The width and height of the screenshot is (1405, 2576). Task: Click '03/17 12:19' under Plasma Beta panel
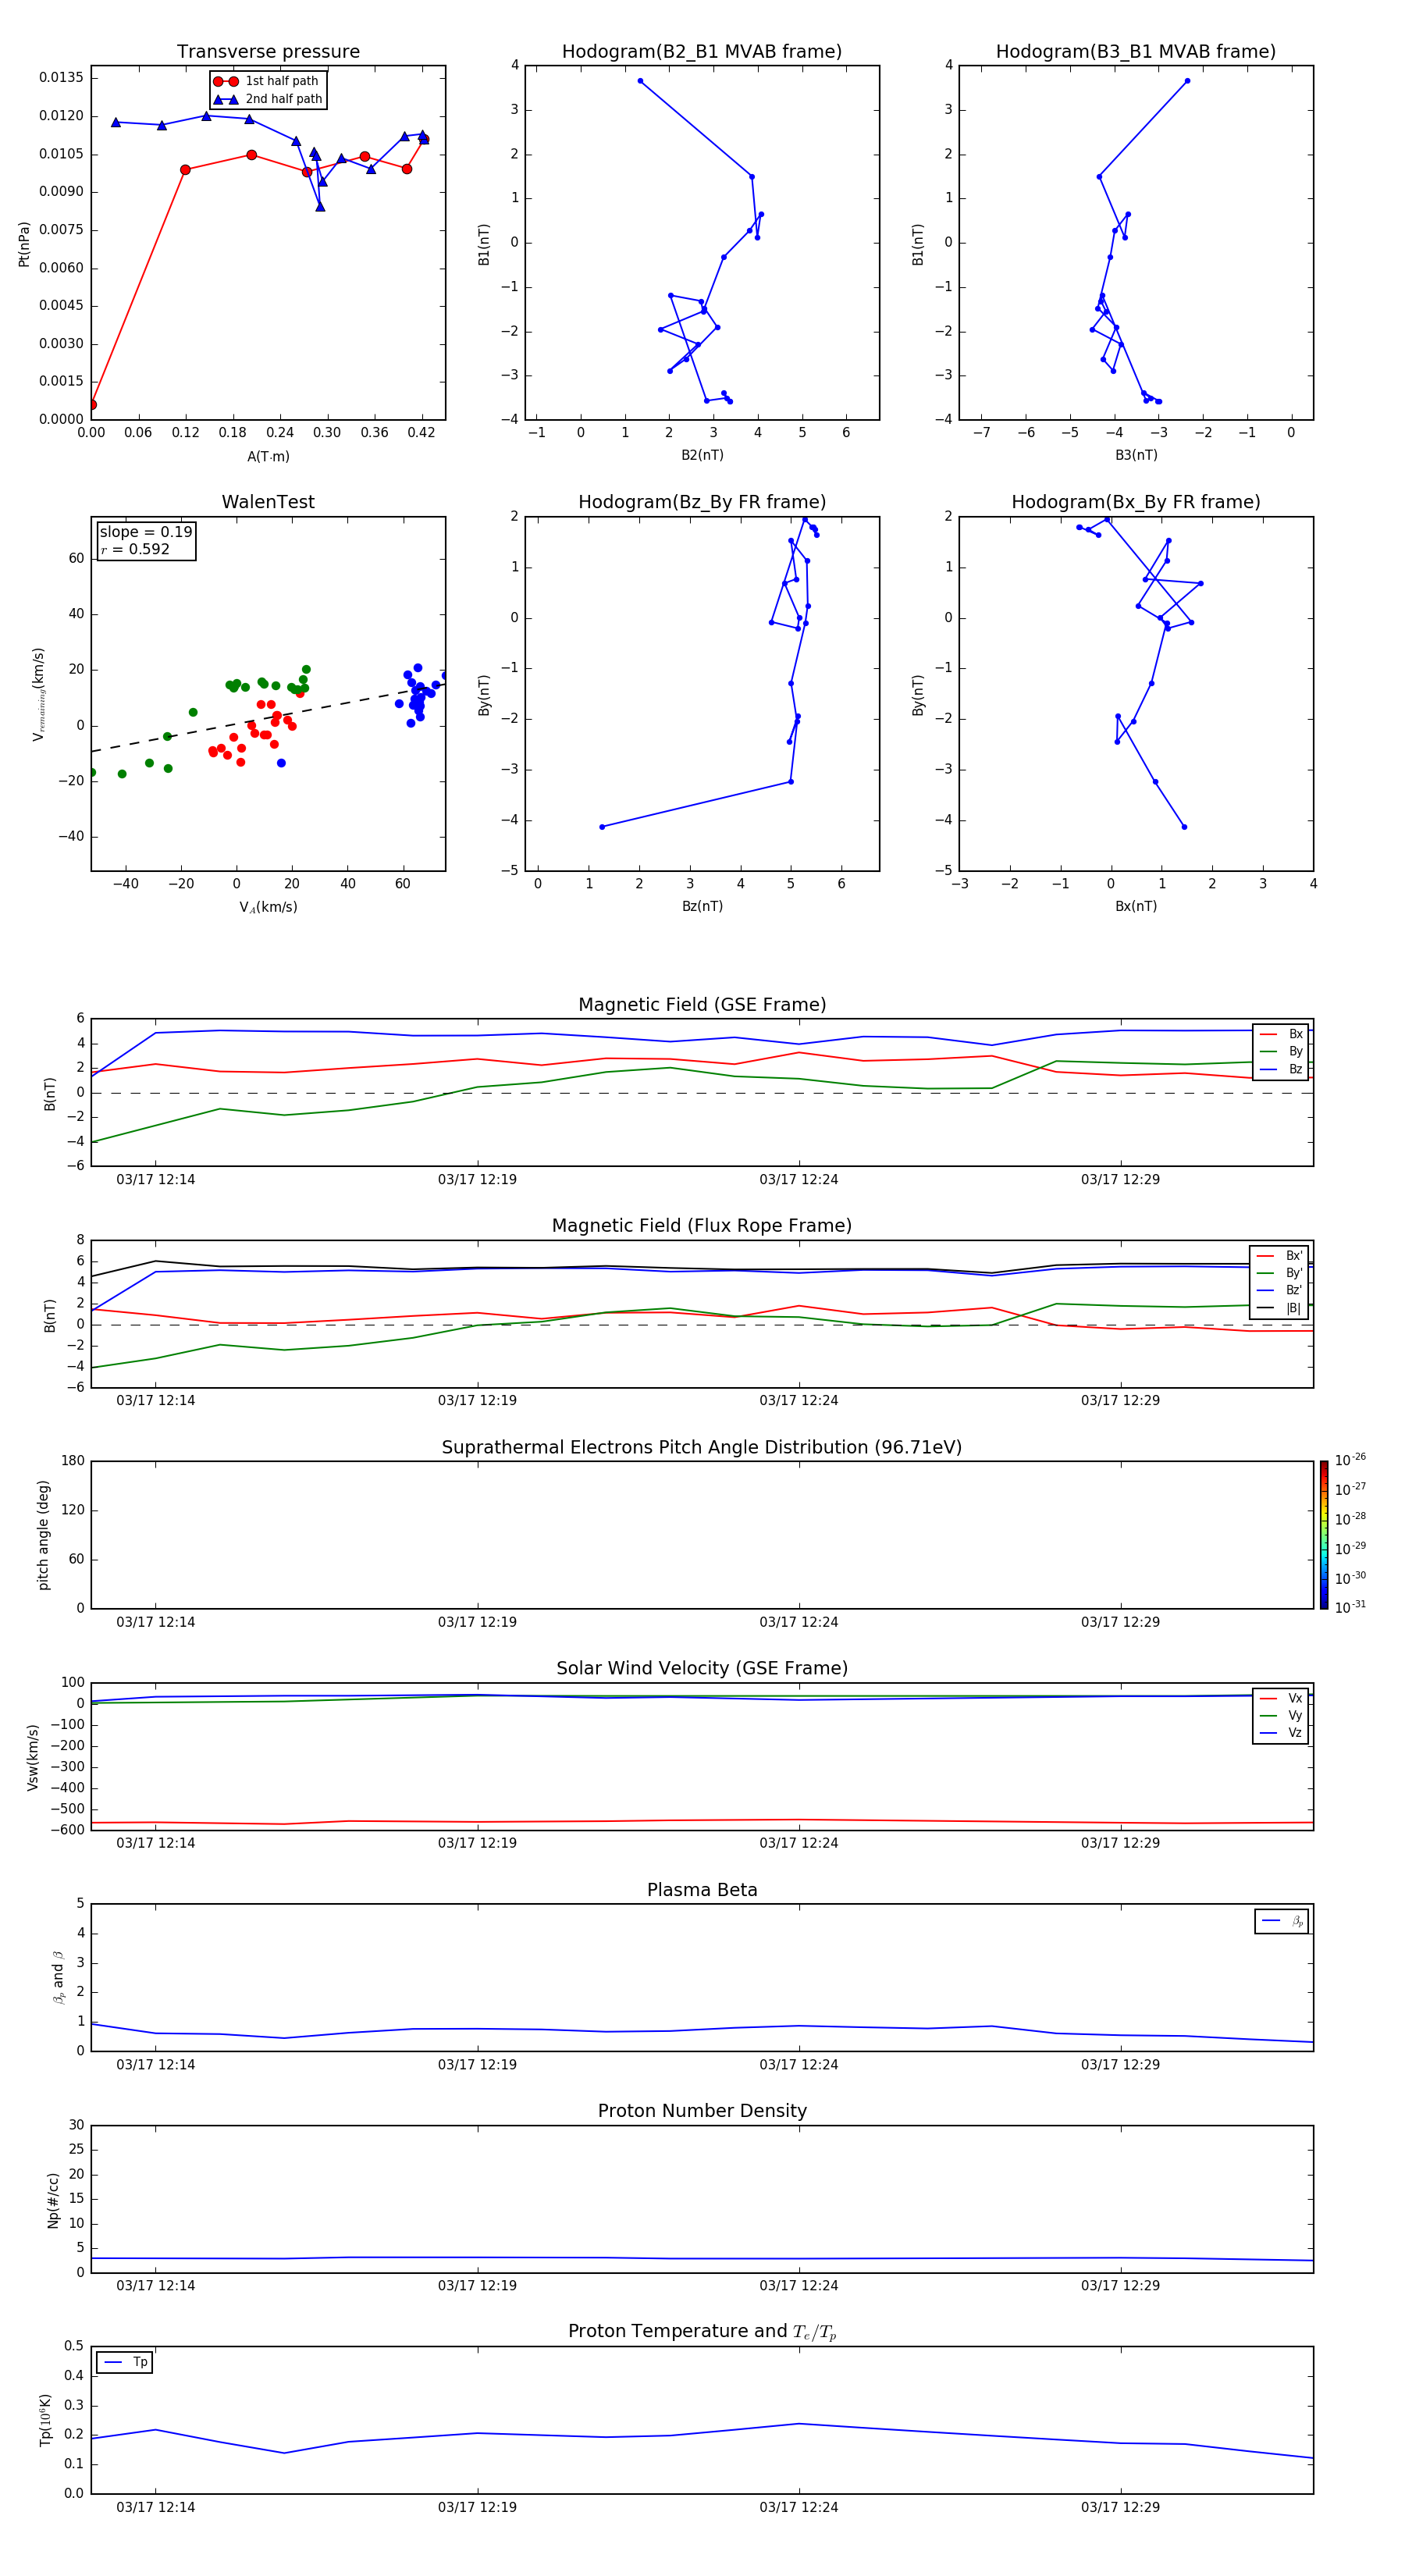(477, 2065)
